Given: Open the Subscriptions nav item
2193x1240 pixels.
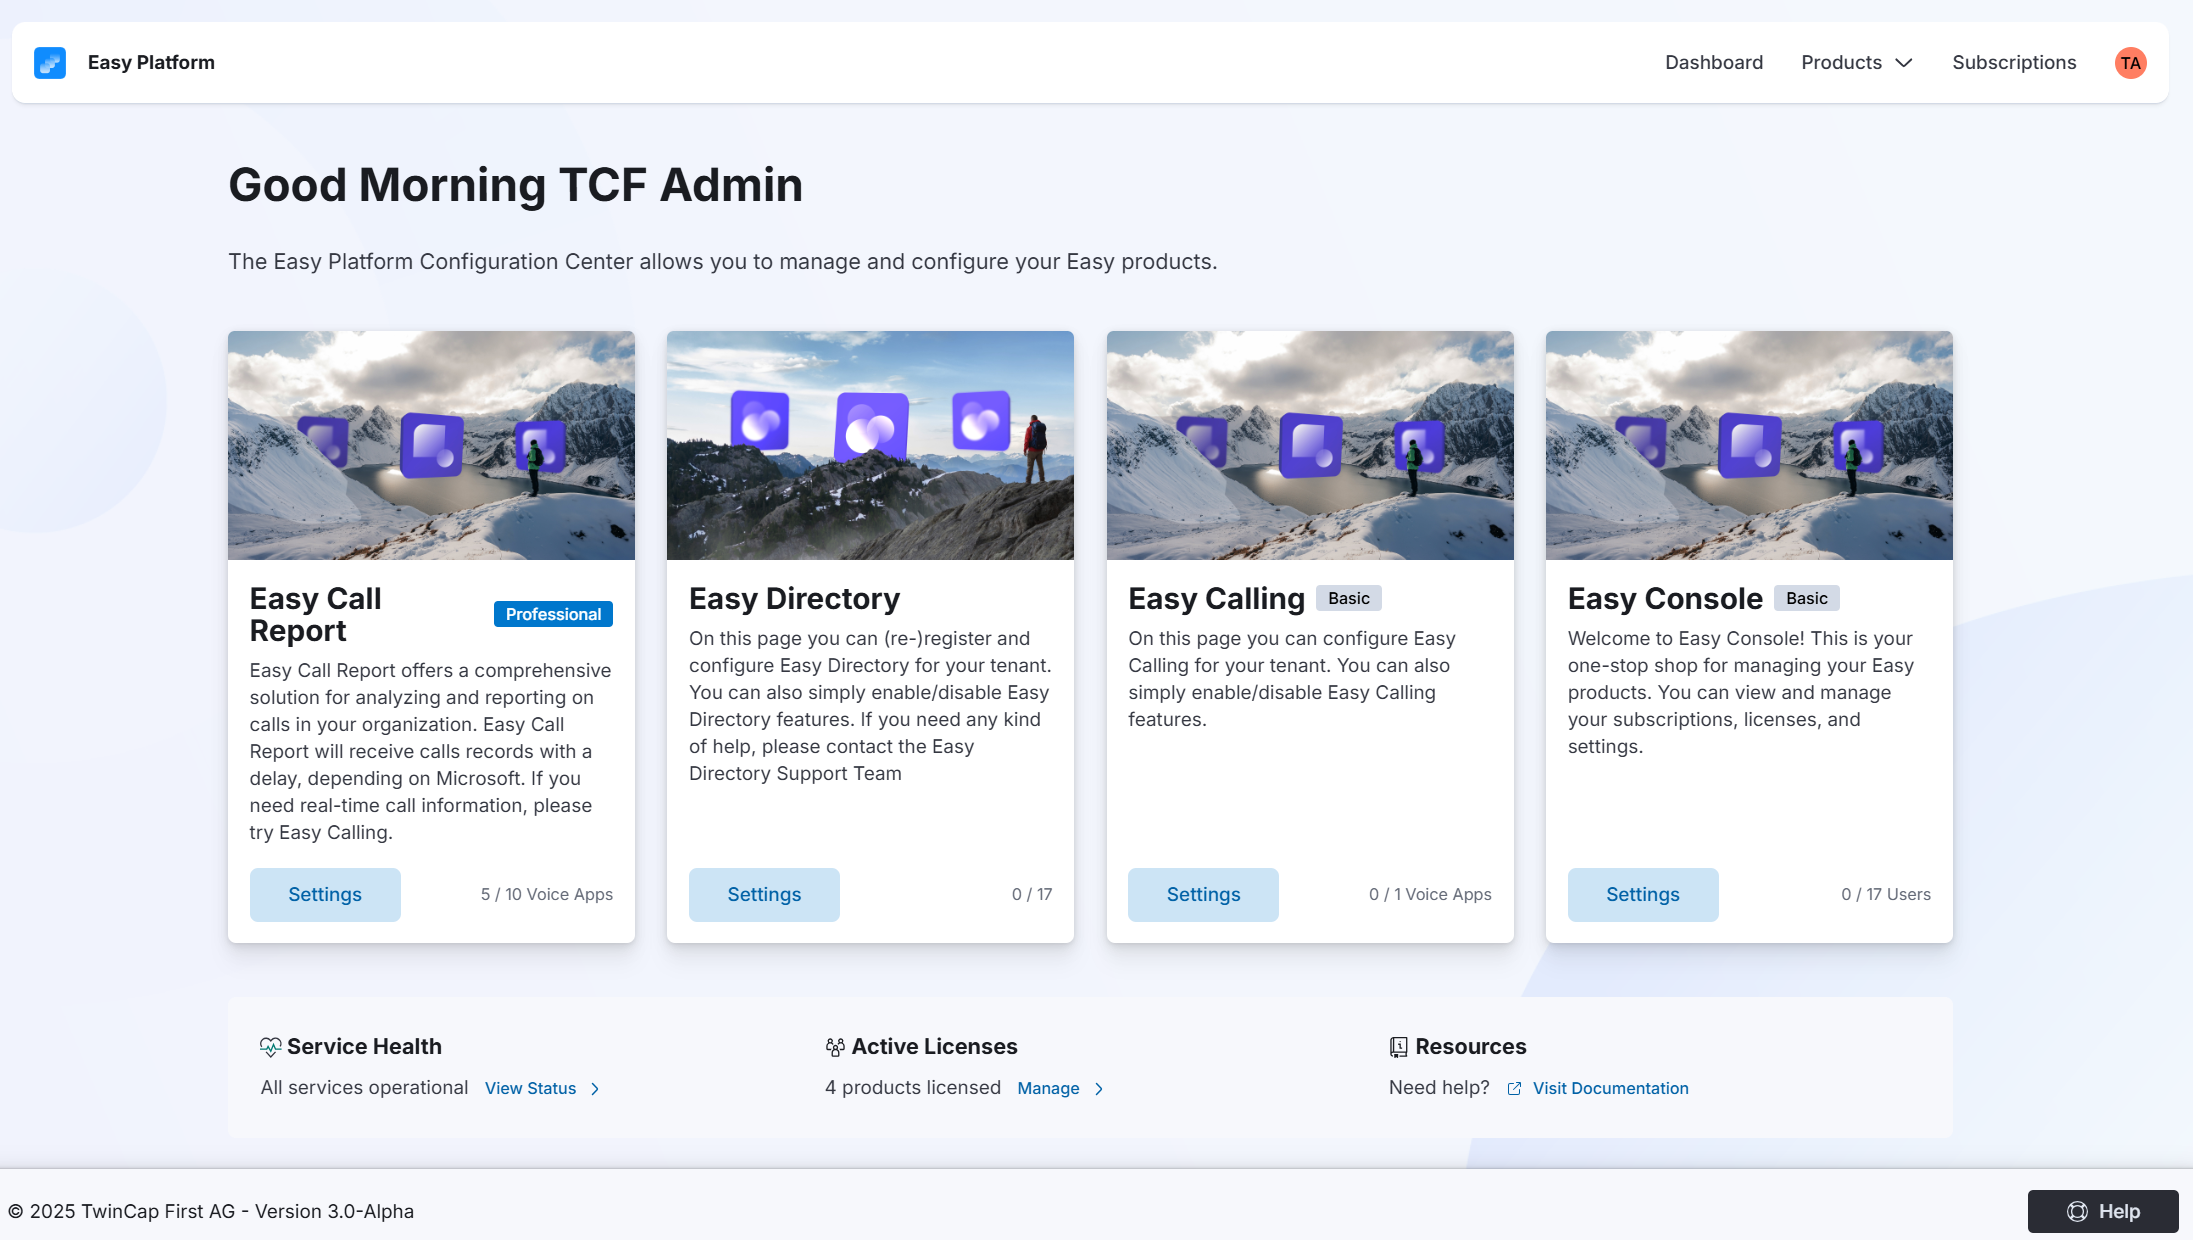Looking at the screenshot, I should pyautogui.click(x=2013, y=63).
